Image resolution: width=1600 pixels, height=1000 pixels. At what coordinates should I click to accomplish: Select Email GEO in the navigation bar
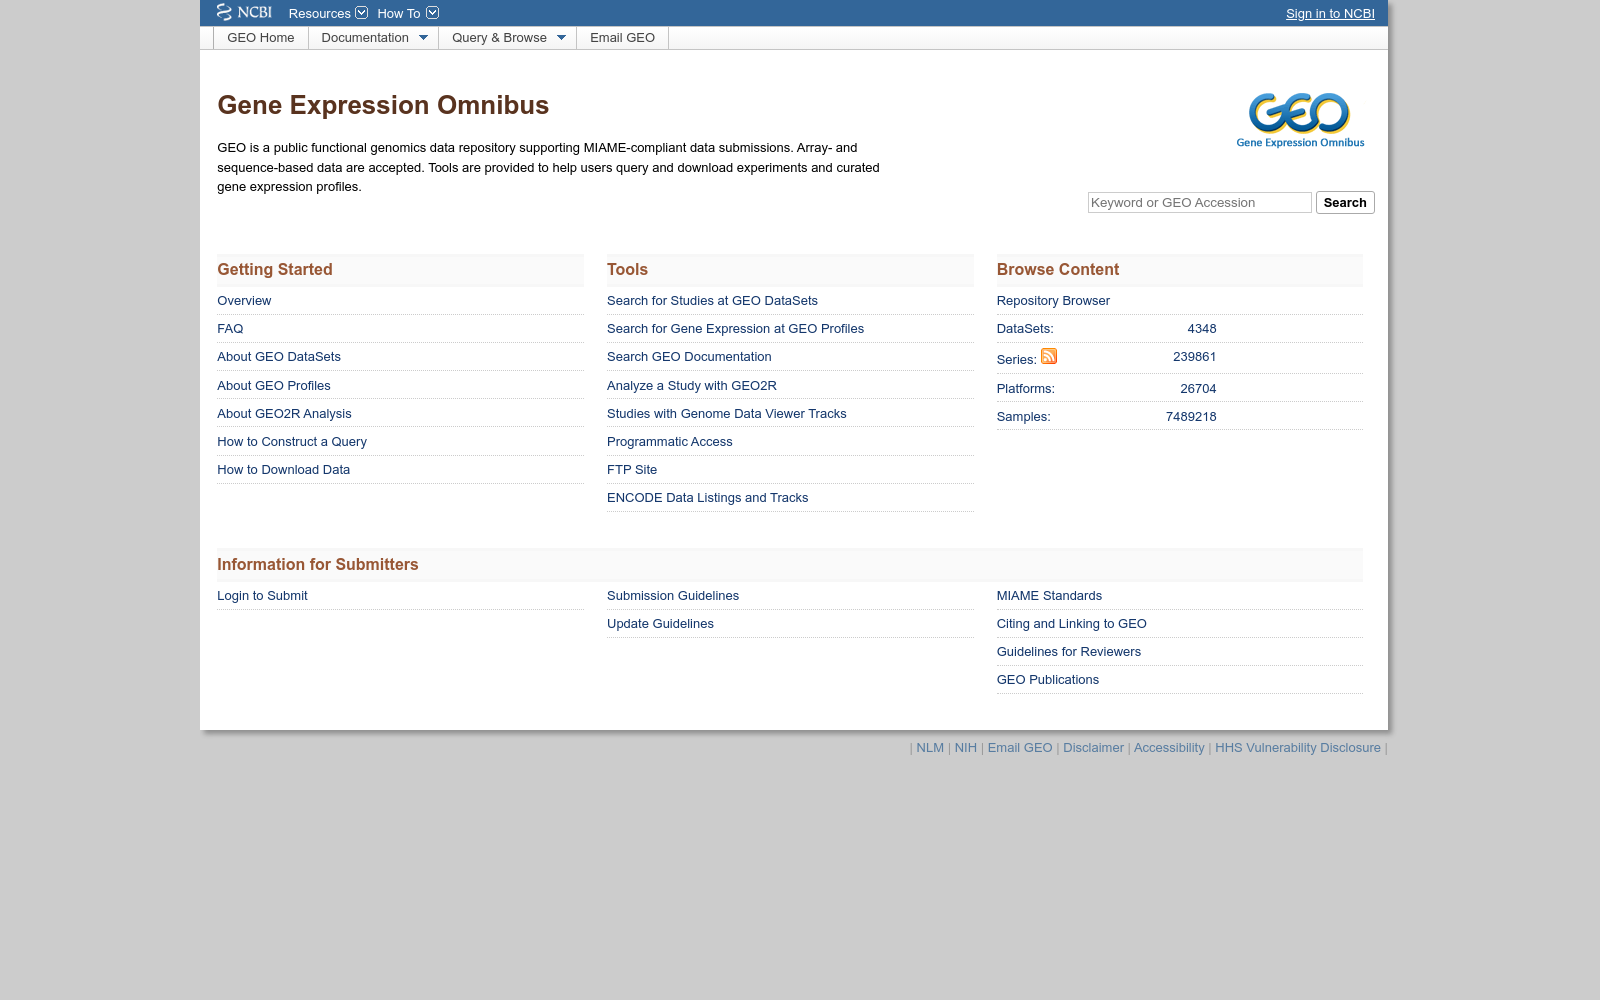622,38
